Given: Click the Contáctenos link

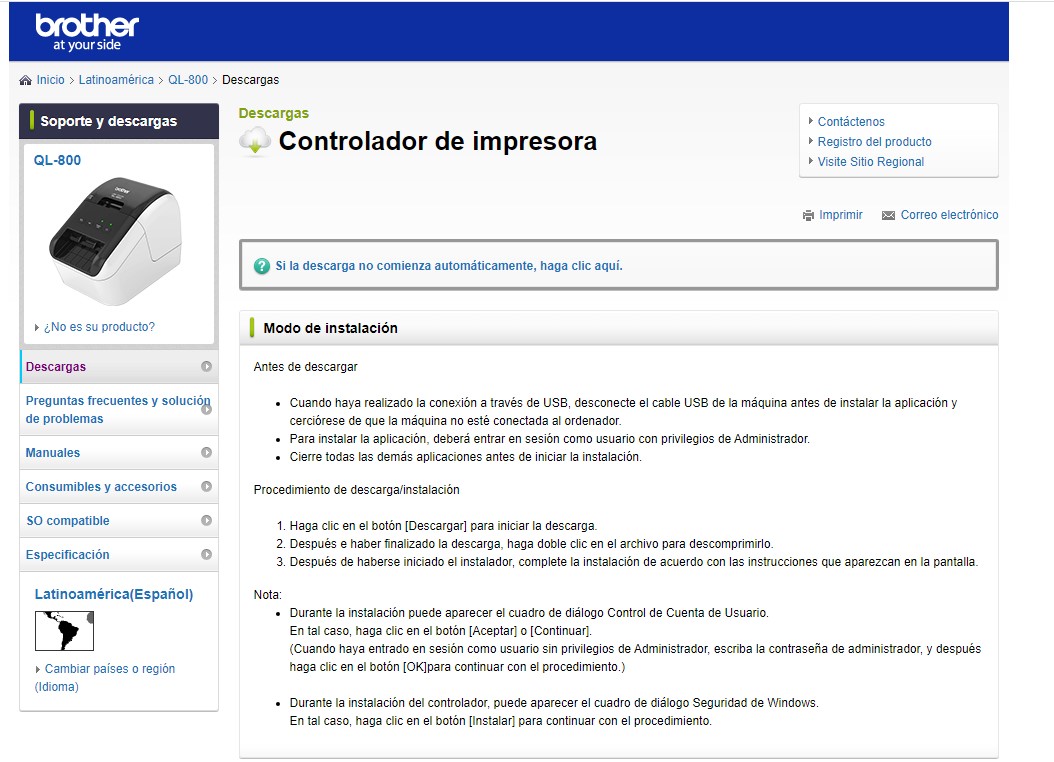Looking at the screenshot, I should [851, 122].
